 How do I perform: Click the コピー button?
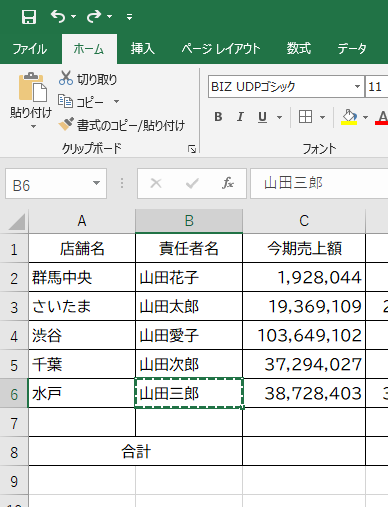pos(81,102)
